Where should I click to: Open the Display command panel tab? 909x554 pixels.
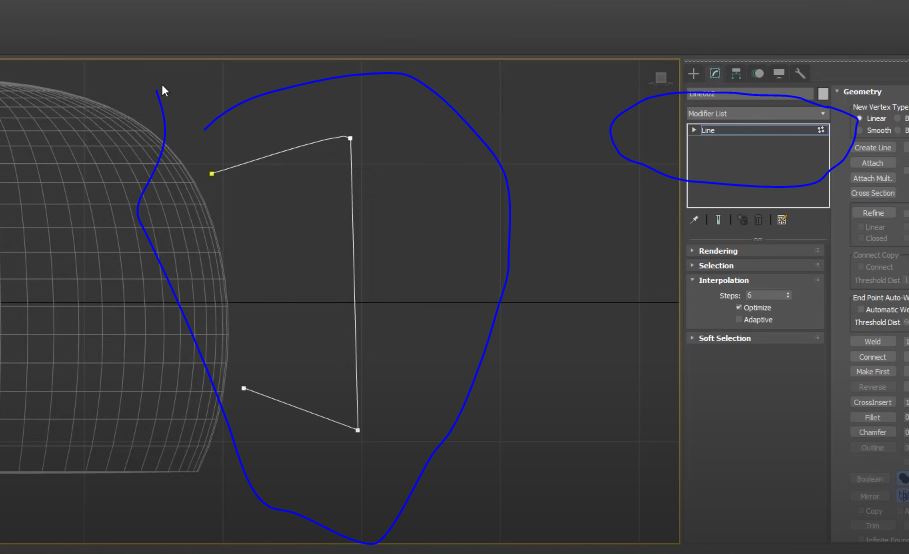779,74
